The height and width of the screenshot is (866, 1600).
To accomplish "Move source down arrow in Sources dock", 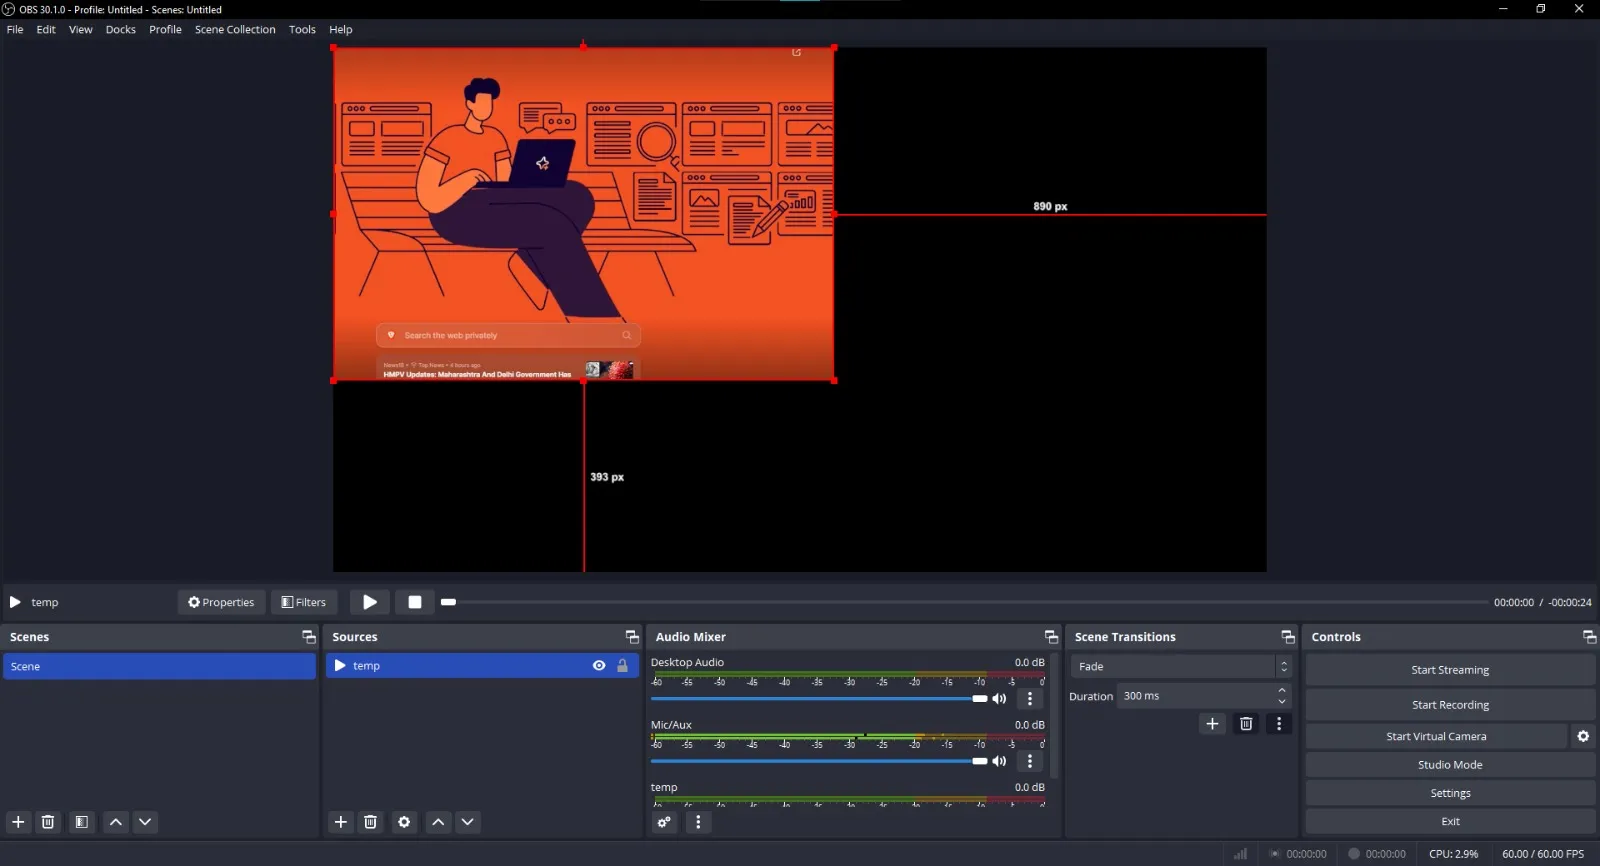I will click(467, 822).
